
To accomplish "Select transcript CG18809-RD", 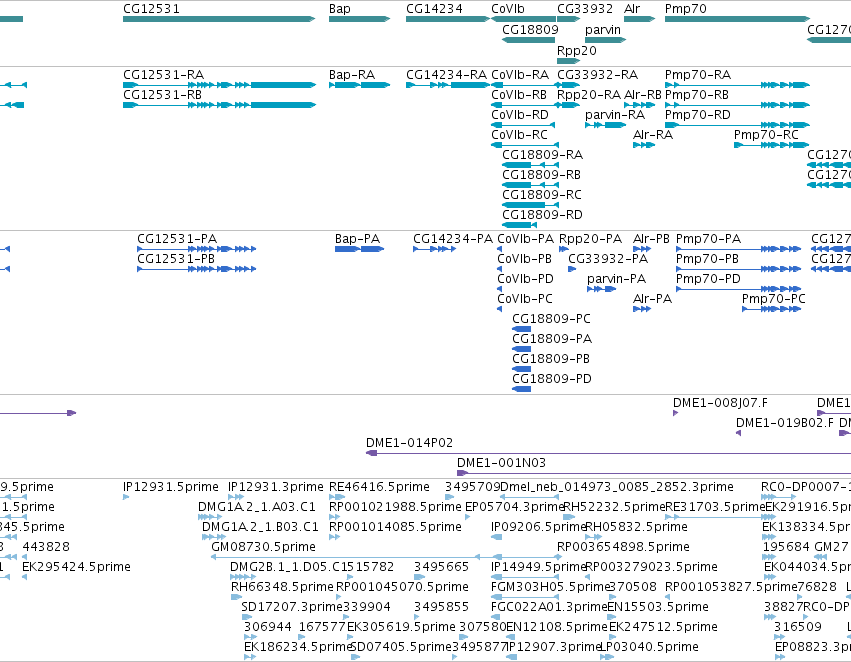I will tap(519, 225).
